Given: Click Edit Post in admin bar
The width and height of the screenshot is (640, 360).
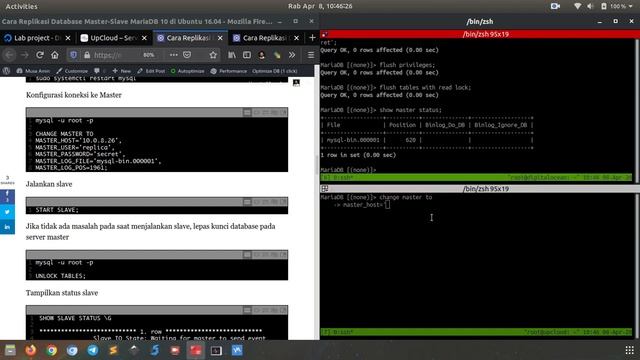Looking at the screenshot, I should (x=151, y=71).
